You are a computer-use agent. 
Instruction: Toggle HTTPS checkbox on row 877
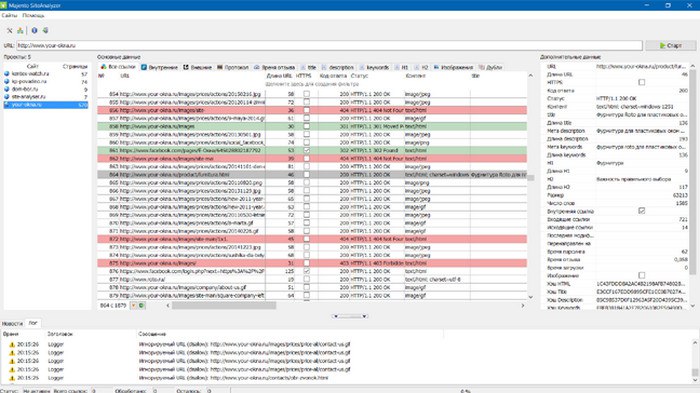click(307, 279)
